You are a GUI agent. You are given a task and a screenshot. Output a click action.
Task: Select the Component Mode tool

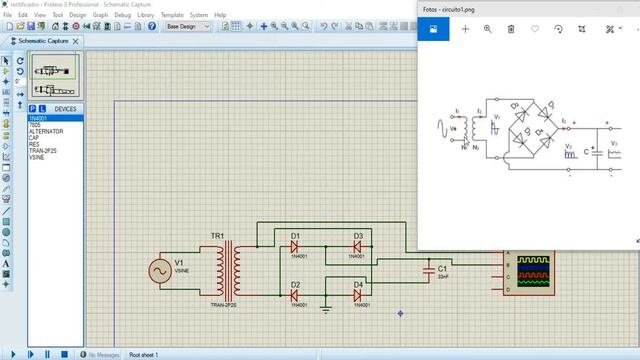coord(6,71)
